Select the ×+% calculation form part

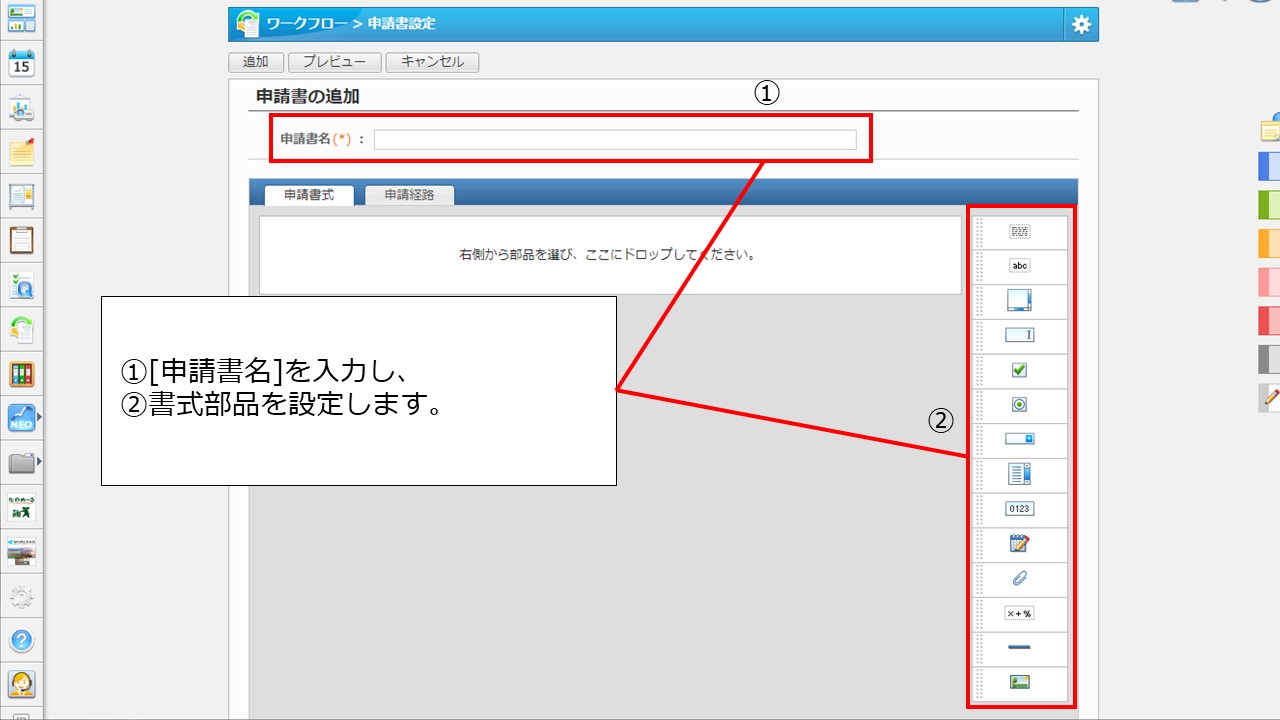click(x=1019, y=613)
